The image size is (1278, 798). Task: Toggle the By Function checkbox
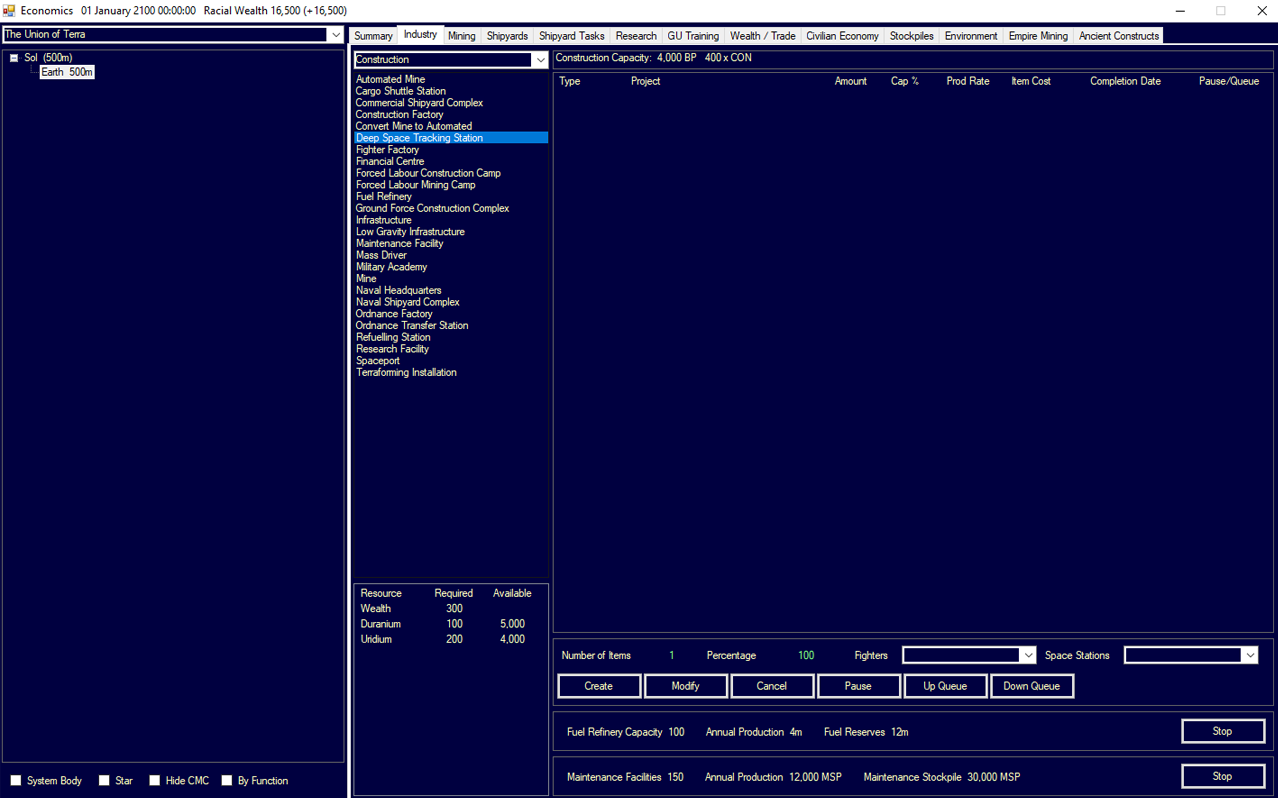pos(227,780)
